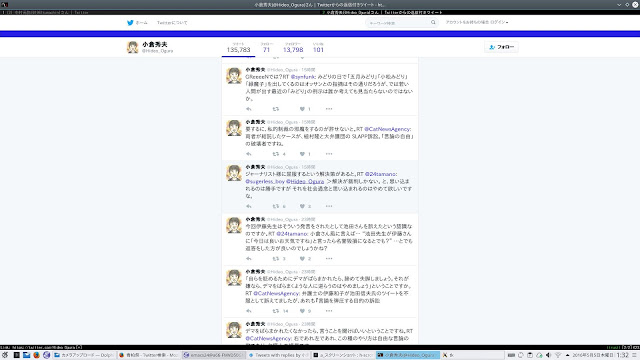Click avatar beside the 自らを貶める tweet

pyautogui.click(x=234, y=278)
